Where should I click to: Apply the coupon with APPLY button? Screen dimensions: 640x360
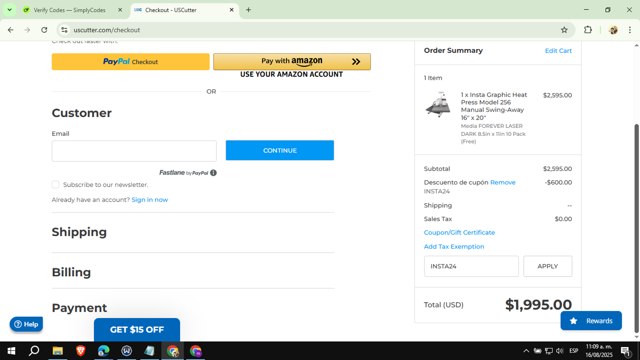click(x=547, y=266)
